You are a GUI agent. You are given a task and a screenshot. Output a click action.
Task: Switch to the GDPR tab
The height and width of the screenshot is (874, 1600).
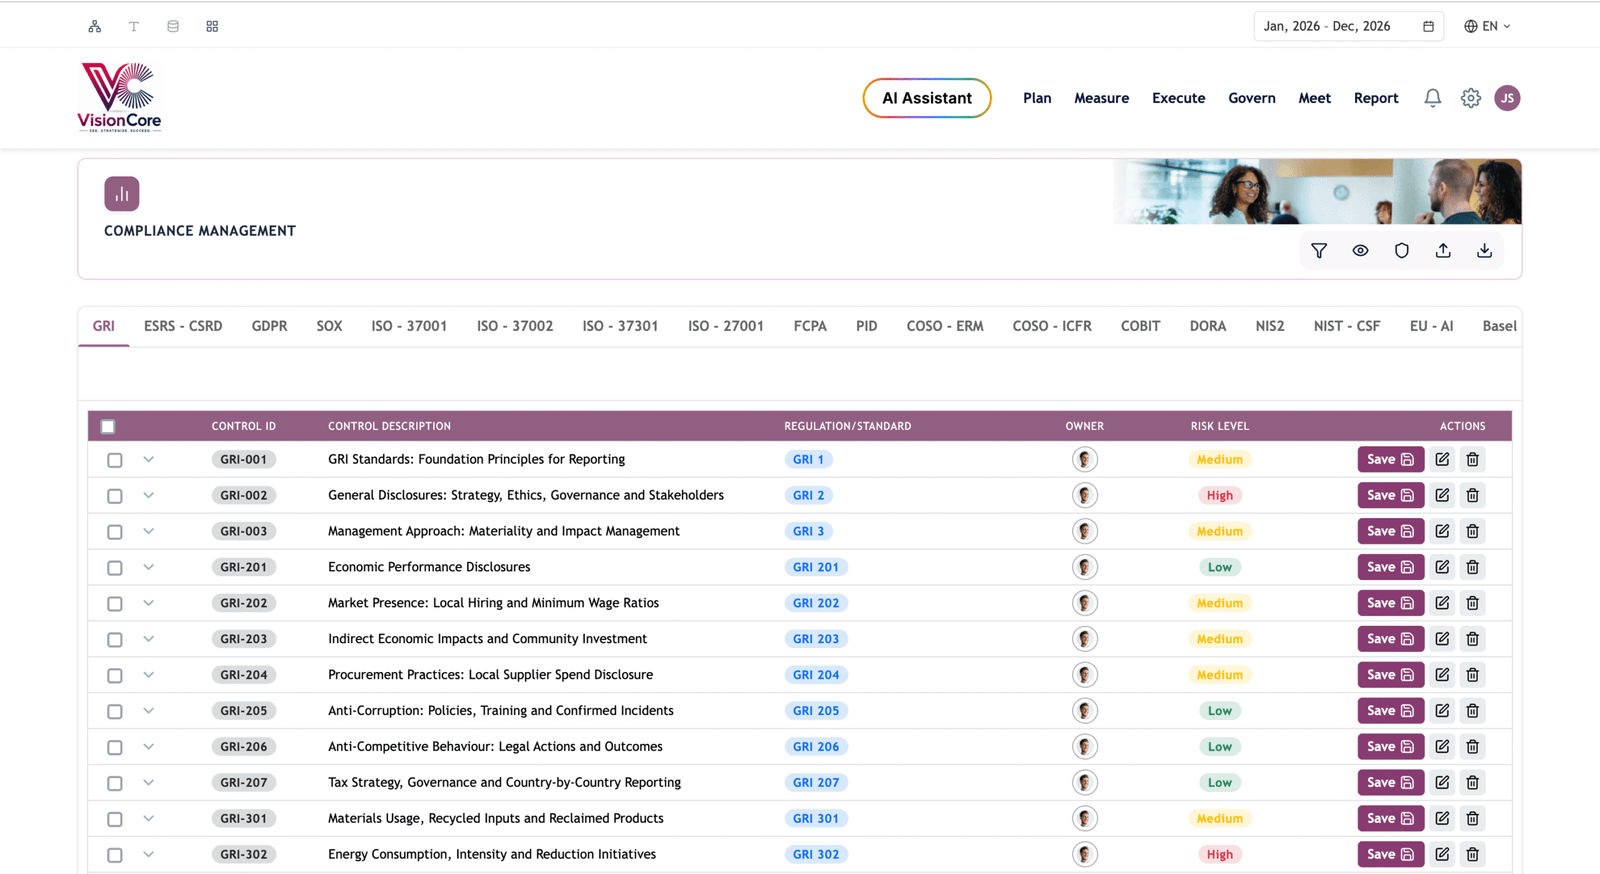(269, 326)
